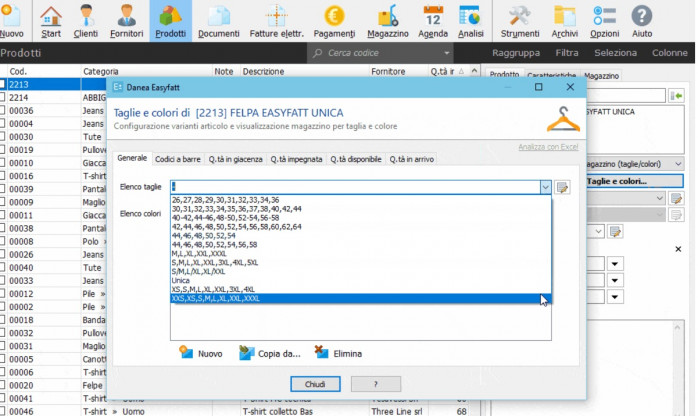698x416 pixels.
Task: Click Nuovo button in Taglie e colori dialog
Action: [x=201, y=353]
